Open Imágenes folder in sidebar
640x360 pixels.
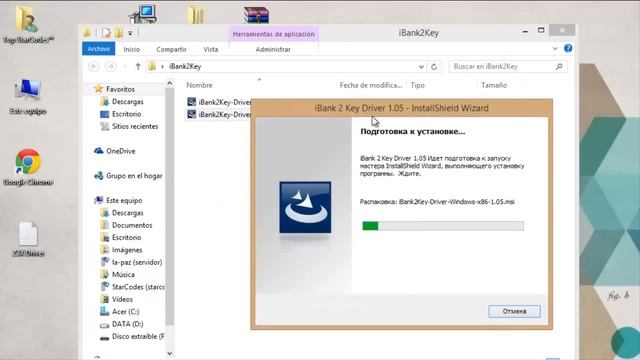tap(127, 250)
